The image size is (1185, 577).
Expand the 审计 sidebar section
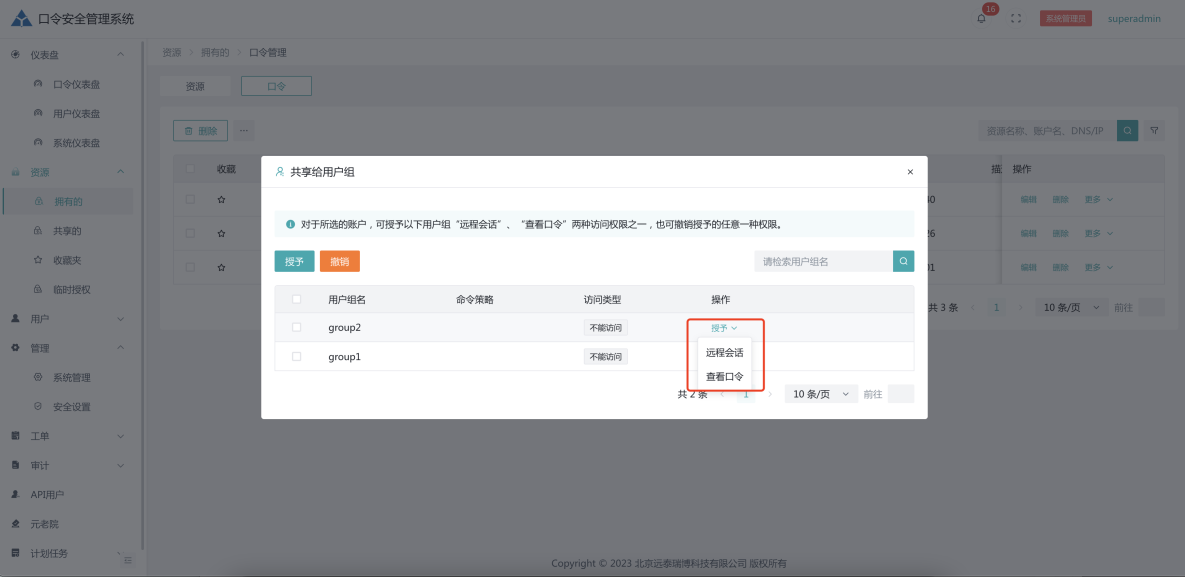66,465
